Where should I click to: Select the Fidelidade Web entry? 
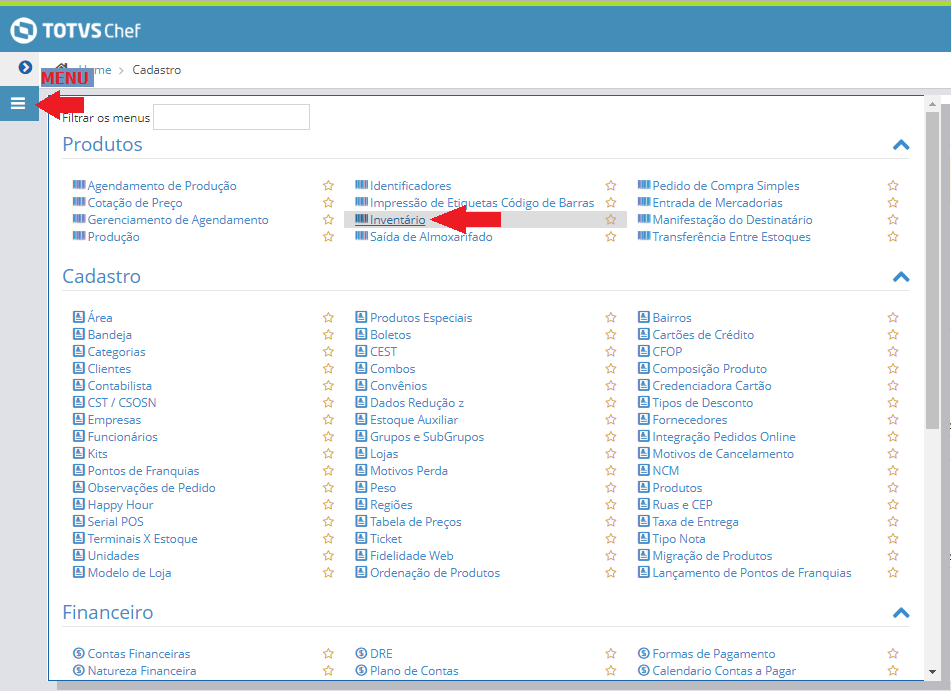tap(412, 555)
